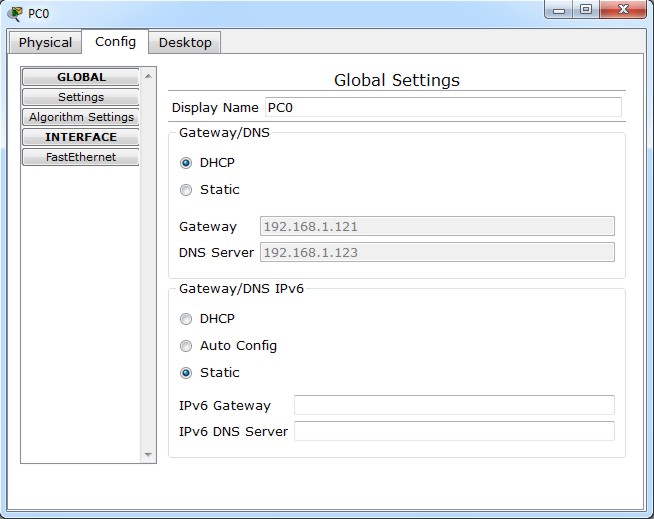Screen dimensions: 654x519
Task: Open the Settings sidebar button
Action: pos(80,97)
